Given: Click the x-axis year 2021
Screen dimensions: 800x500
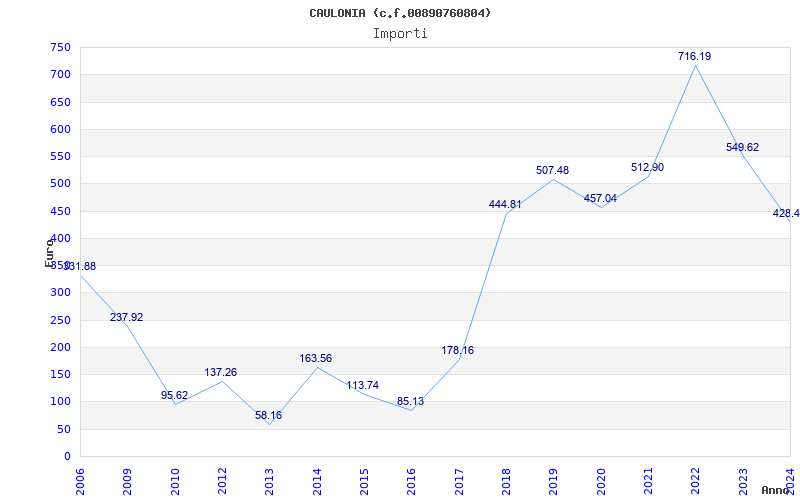Looking at the screenshot, I should (x=648, y=482).
